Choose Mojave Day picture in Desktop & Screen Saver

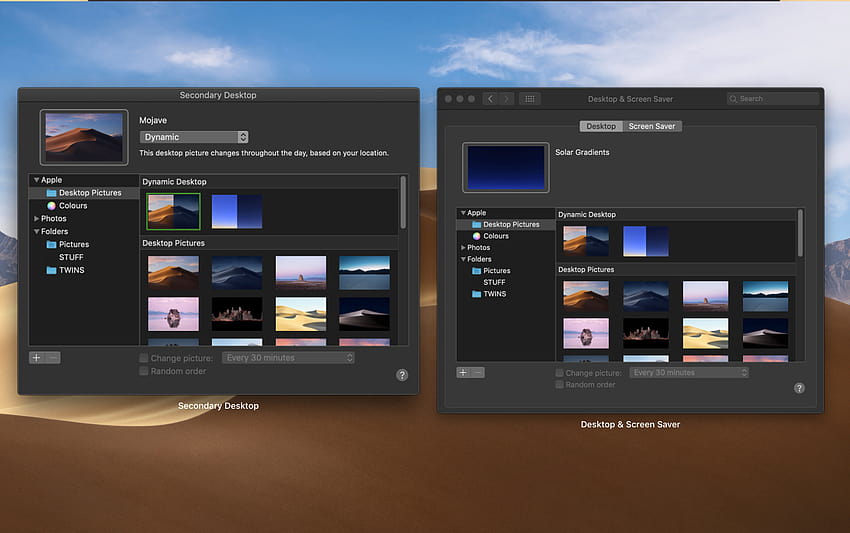tap(586, 296)
